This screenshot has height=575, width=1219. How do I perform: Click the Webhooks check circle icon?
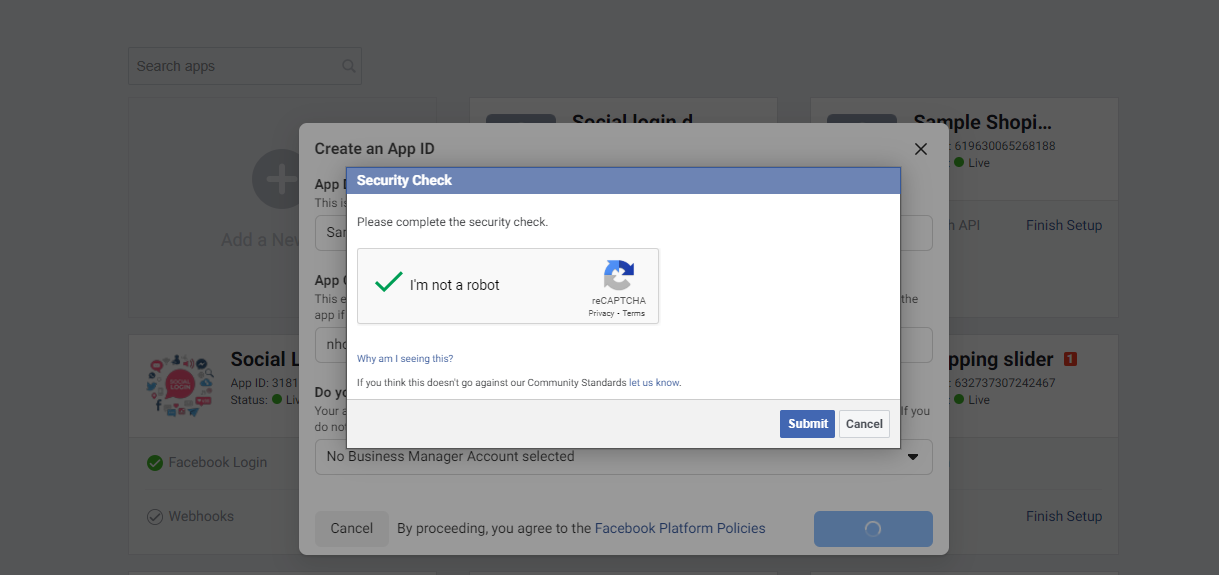(155, 517)
